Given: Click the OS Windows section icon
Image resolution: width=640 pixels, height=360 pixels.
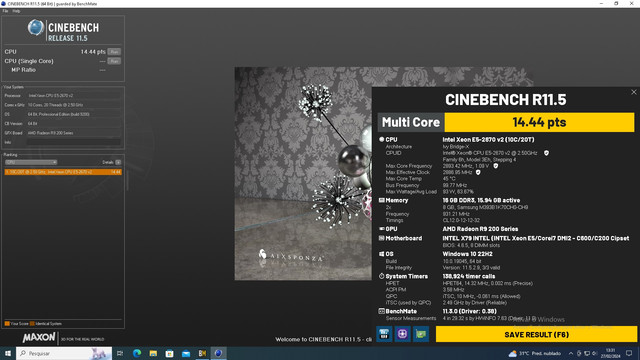Looking at the screenshot, I should pos(382,254).
